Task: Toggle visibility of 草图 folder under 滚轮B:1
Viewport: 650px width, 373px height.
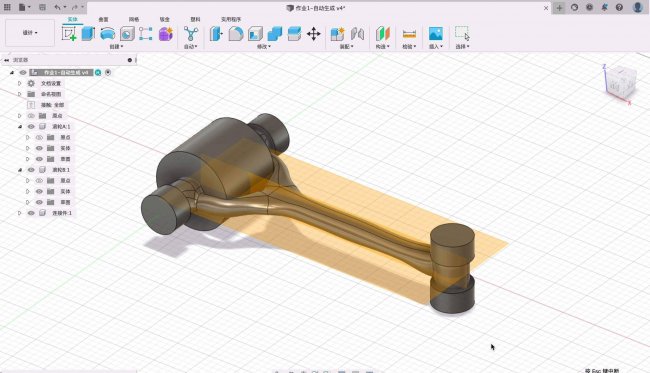Action: click(x=39, y=202)
